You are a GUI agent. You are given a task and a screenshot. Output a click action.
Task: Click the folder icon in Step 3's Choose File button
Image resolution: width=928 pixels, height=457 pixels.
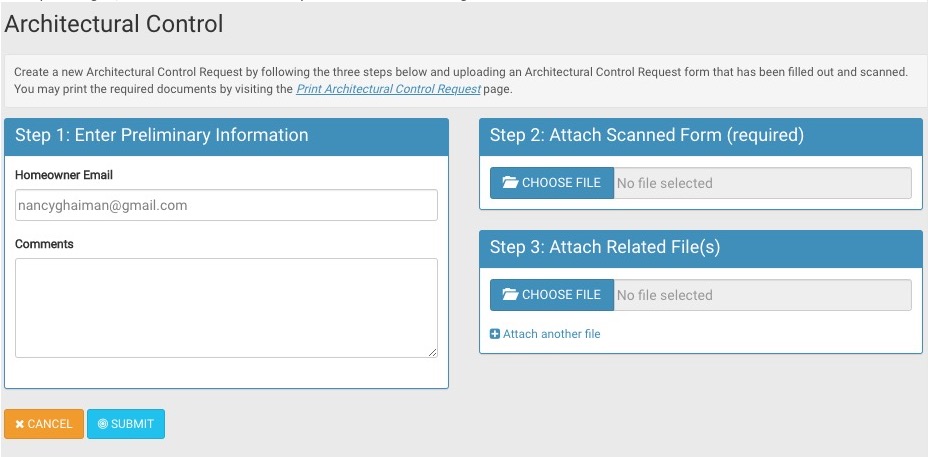click(510, 295)
